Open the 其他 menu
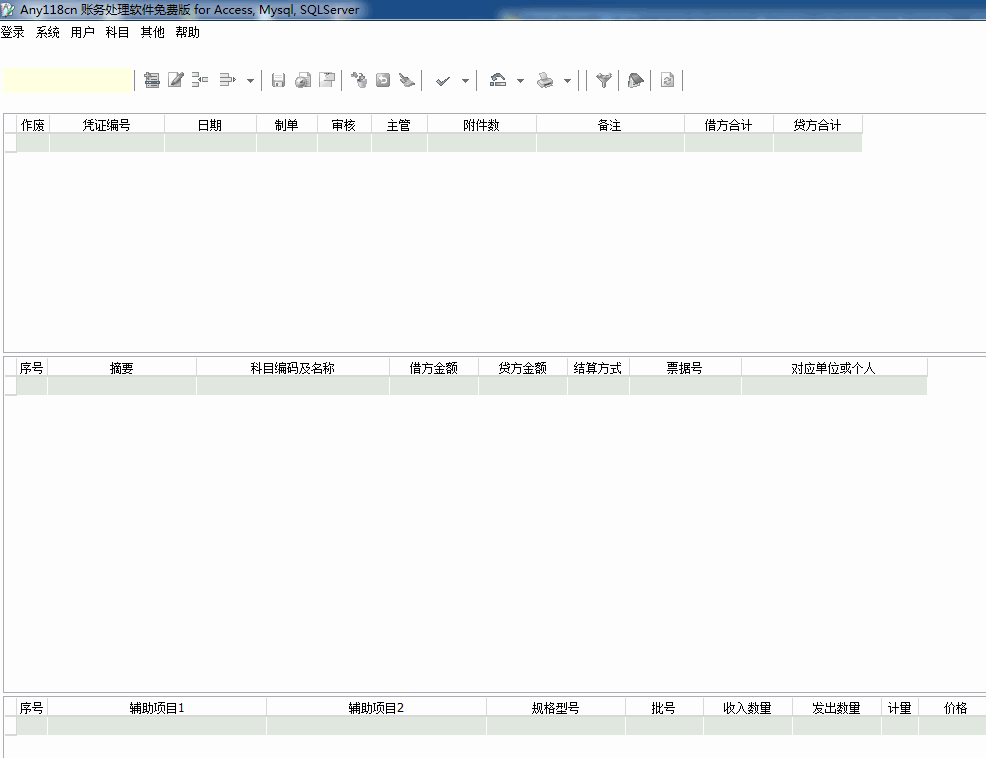The image size is (986, 758). pos(153,32)
